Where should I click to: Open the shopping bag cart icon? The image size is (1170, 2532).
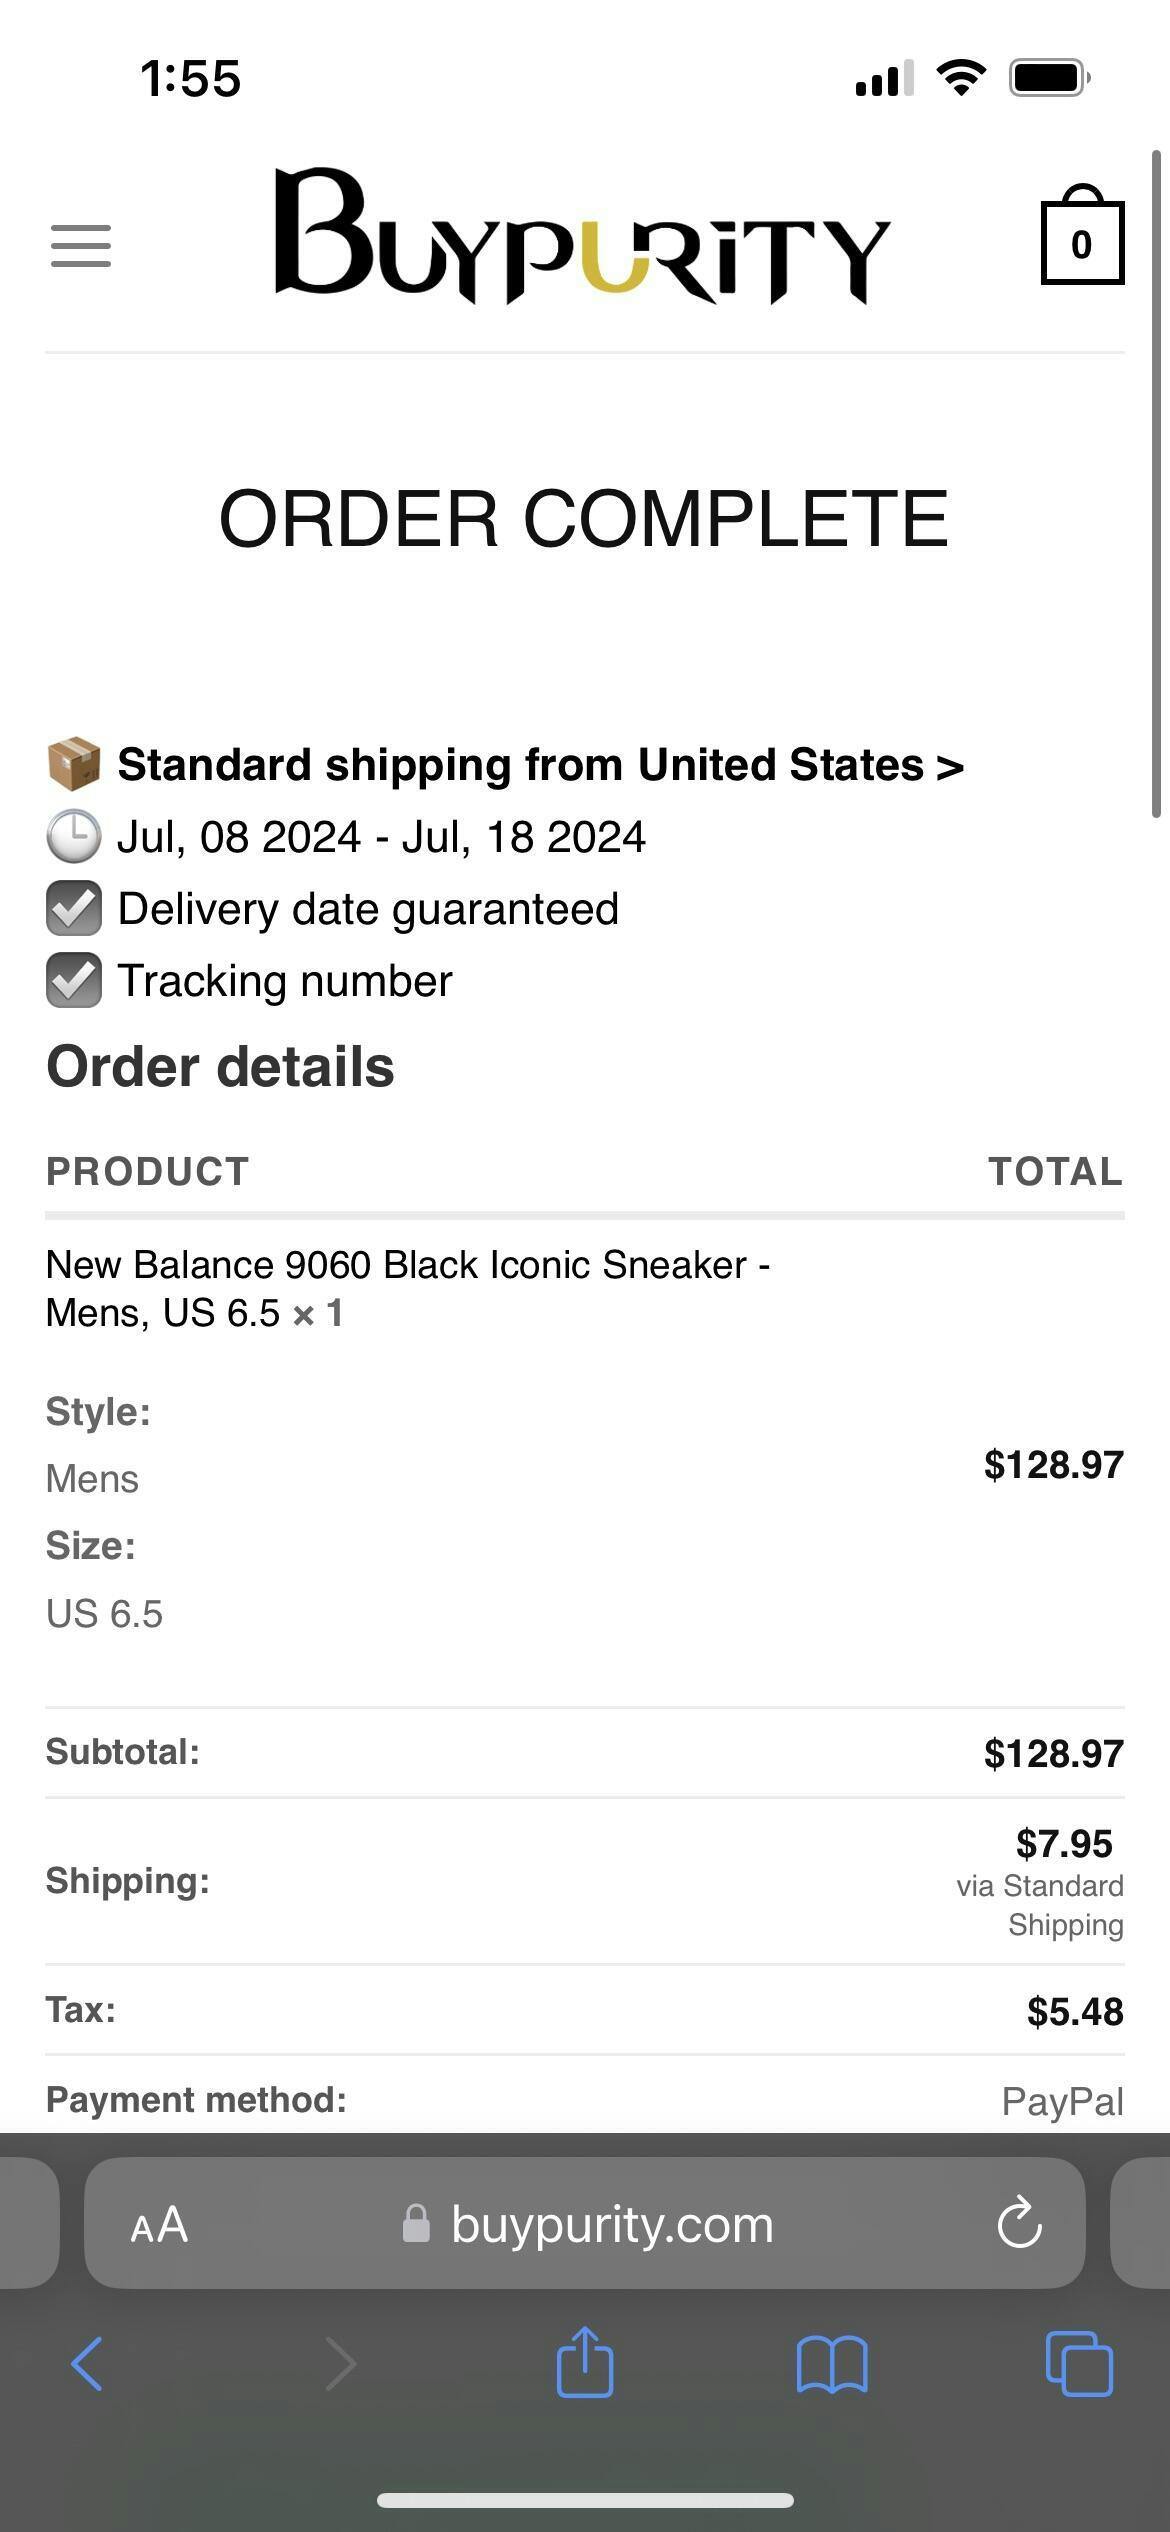1082,238
